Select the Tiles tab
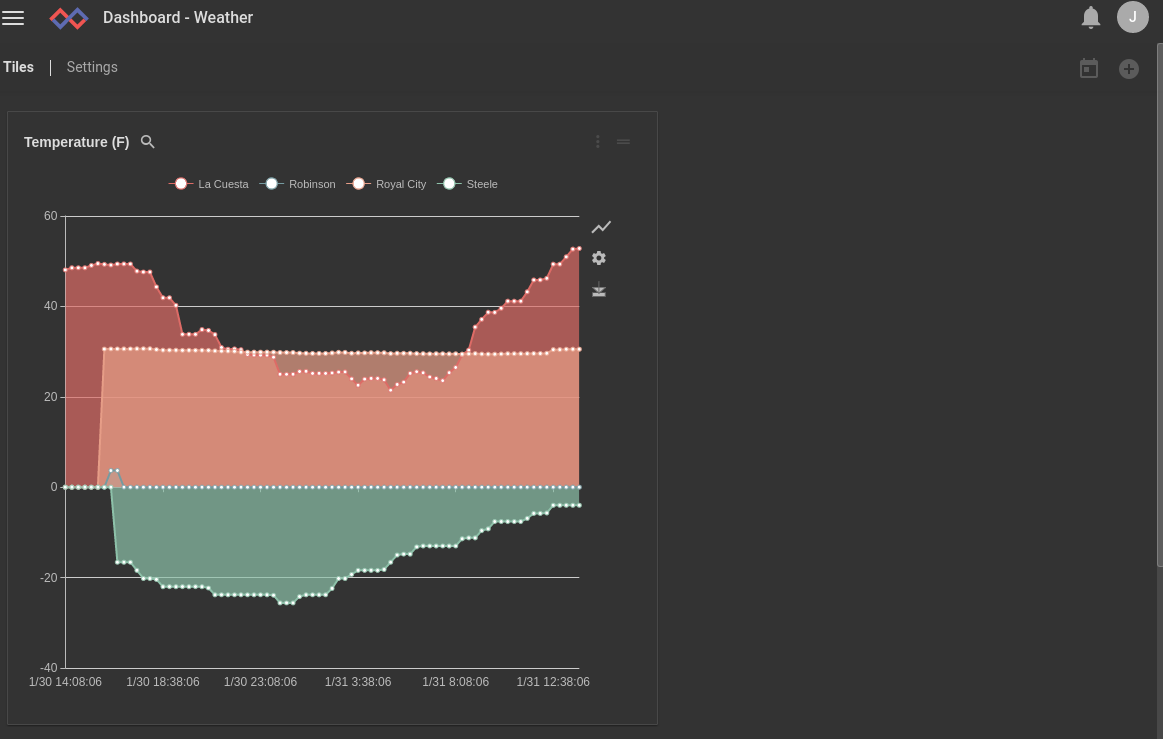This screenshot has width=1163, height=739. pos(19,67)
